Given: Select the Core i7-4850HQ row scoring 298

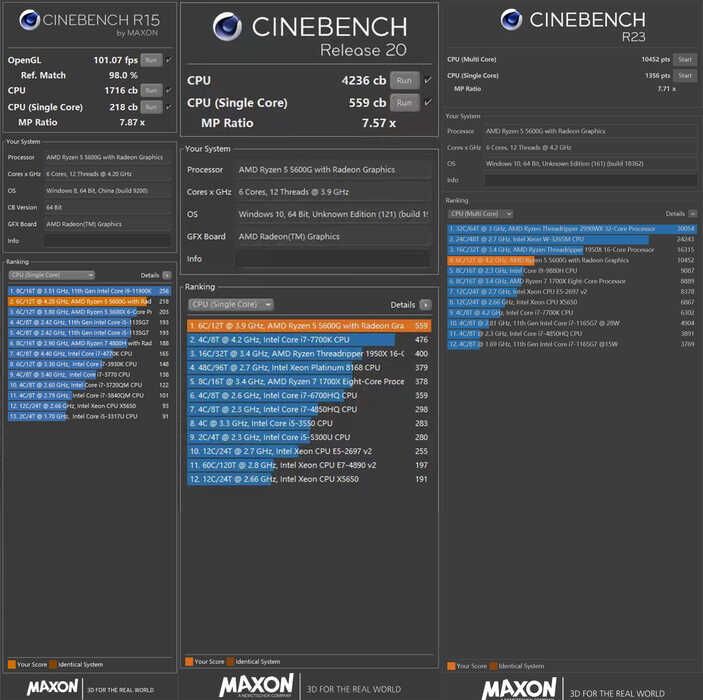Looking at the screenshot, I should tap(309, 409).
